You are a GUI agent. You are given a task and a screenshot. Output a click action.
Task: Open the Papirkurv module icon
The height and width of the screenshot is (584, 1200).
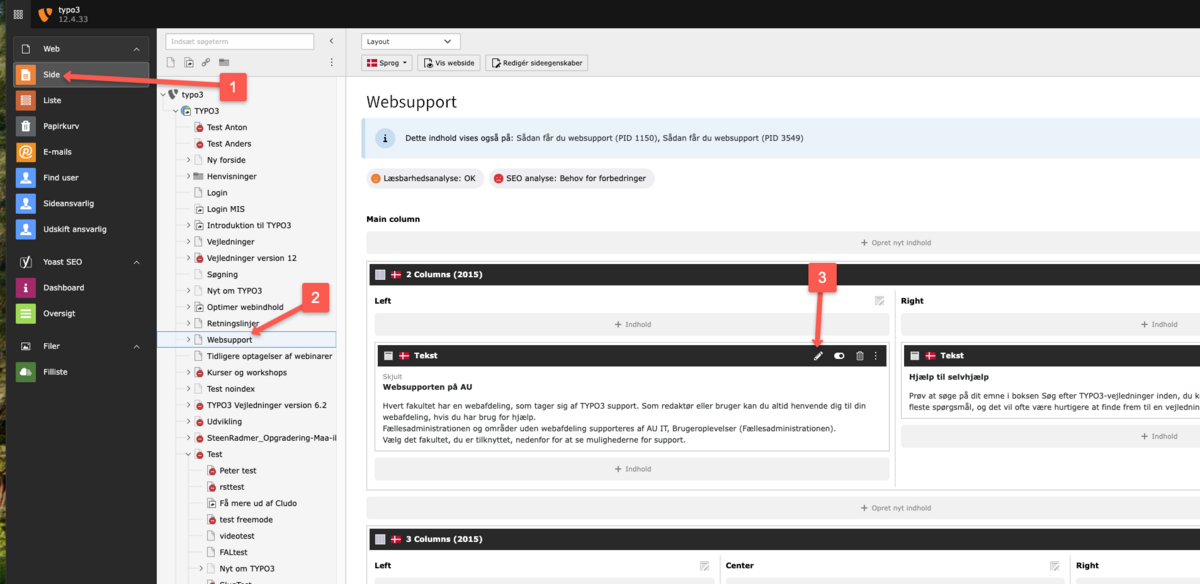click(26, 126)
